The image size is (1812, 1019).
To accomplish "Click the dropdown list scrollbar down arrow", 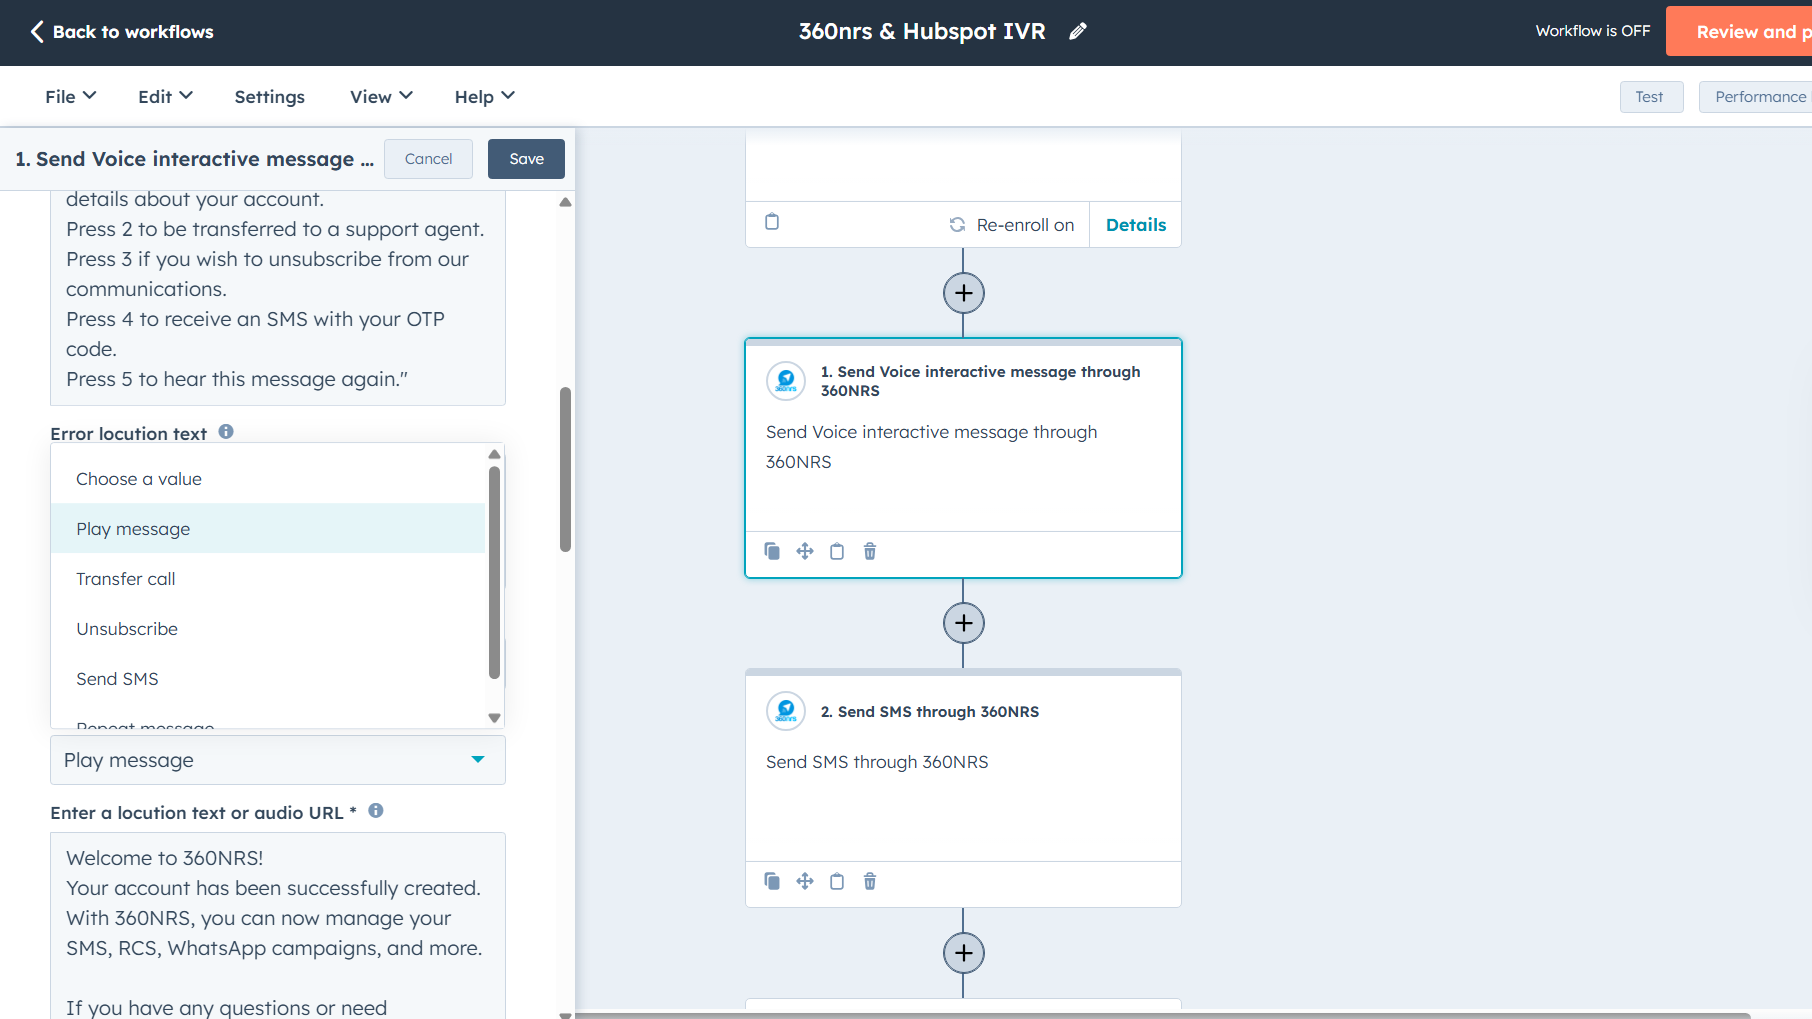I will 494,717.
